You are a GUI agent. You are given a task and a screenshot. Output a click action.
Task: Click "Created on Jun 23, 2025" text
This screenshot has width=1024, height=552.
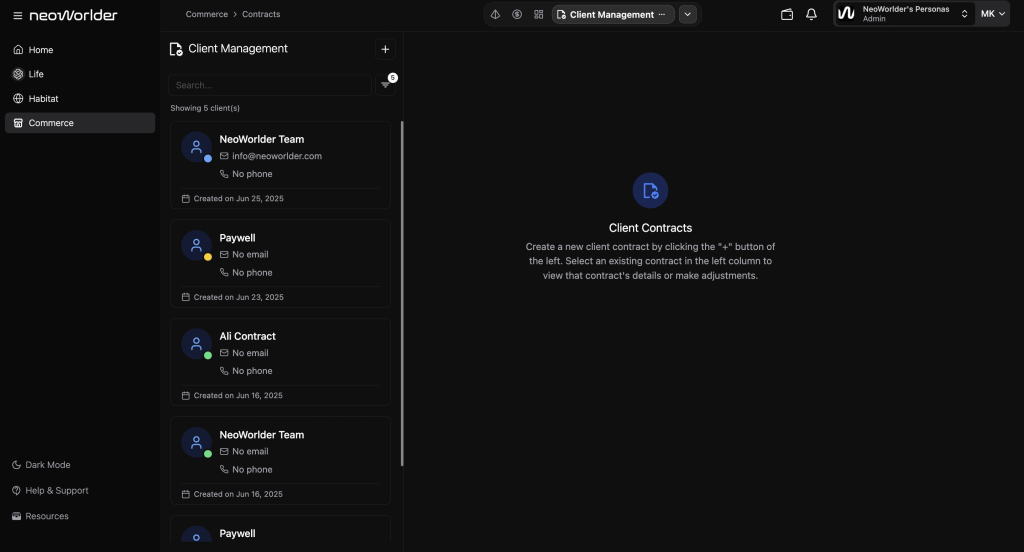[x=238, y=297]
